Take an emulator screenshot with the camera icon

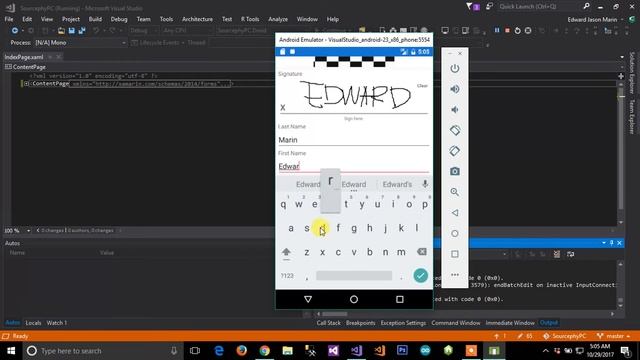pos(455,171)
